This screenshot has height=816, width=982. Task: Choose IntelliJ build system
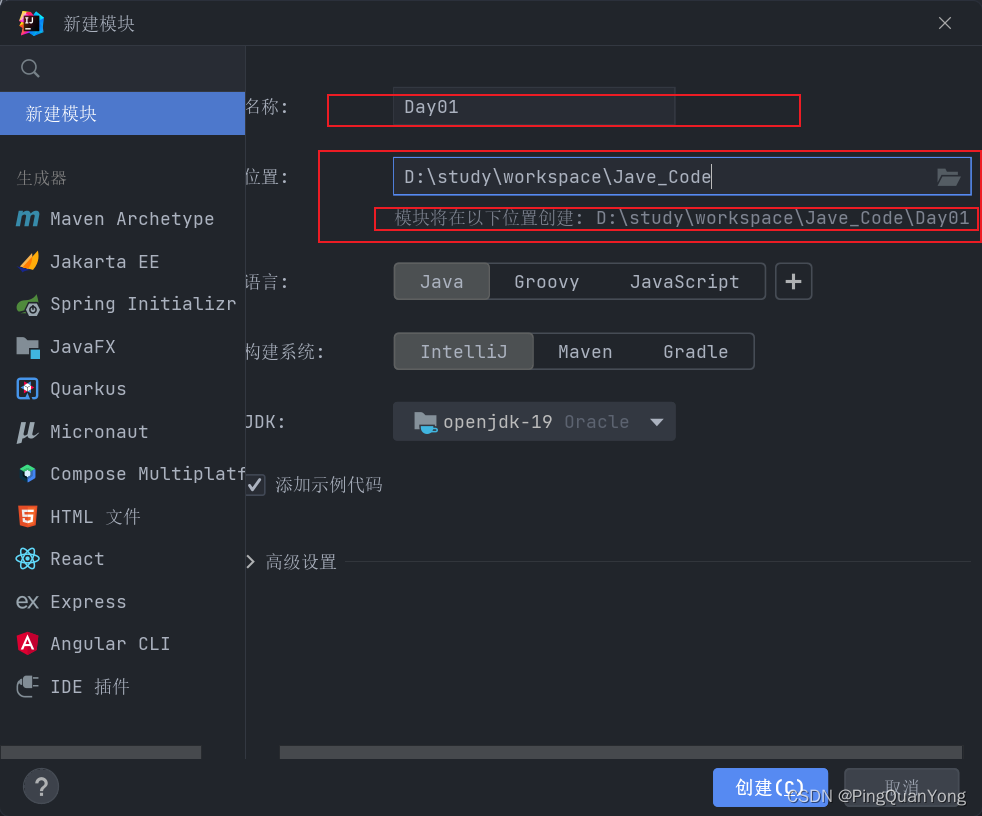pos(463,351)
